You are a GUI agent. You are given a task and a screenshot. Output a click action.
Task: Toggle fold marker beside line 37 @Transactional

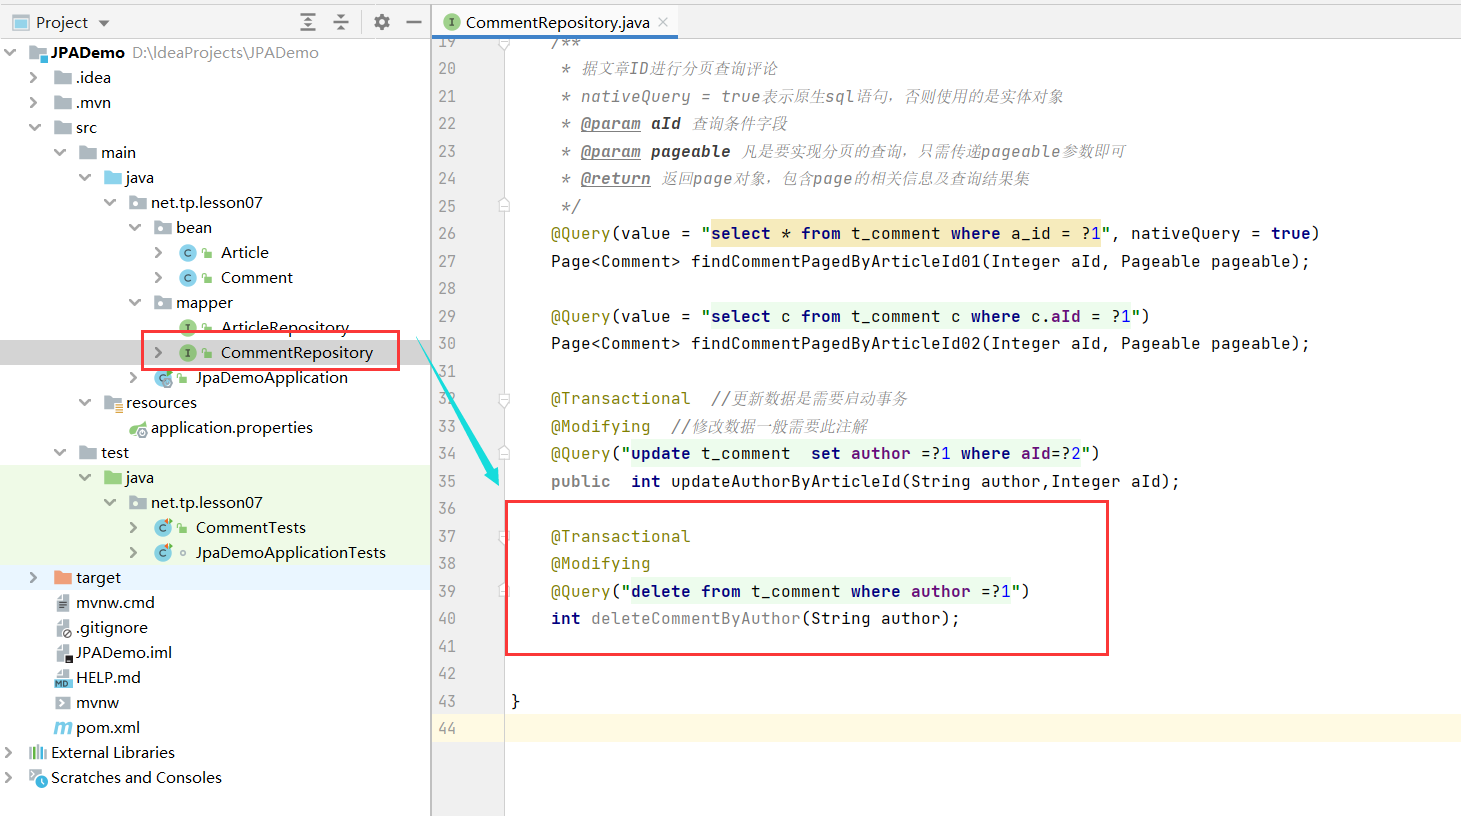(x=504, y=537)
